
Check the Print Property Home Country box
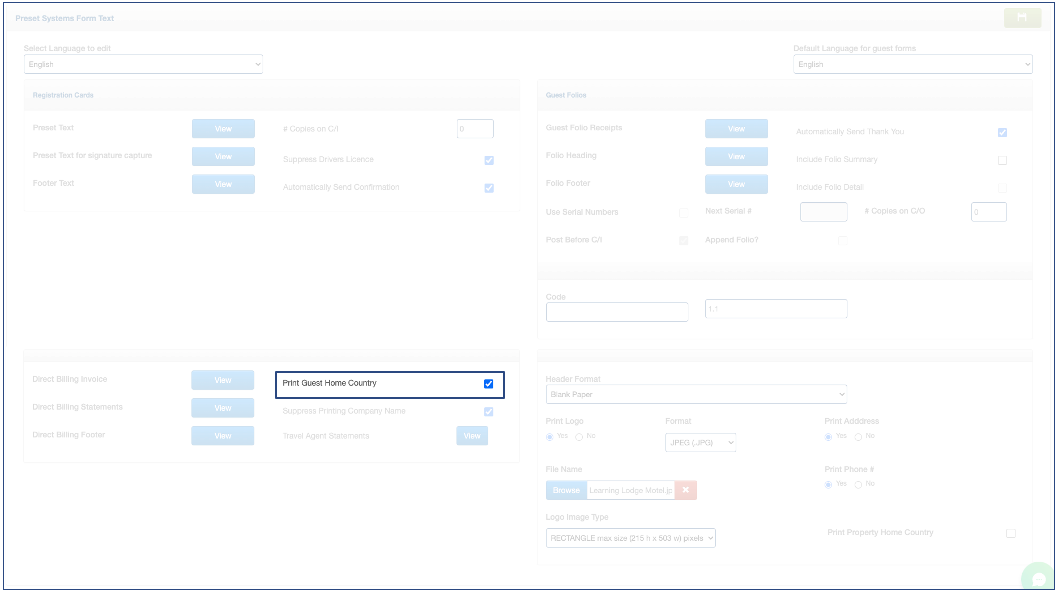(1010, 533)
